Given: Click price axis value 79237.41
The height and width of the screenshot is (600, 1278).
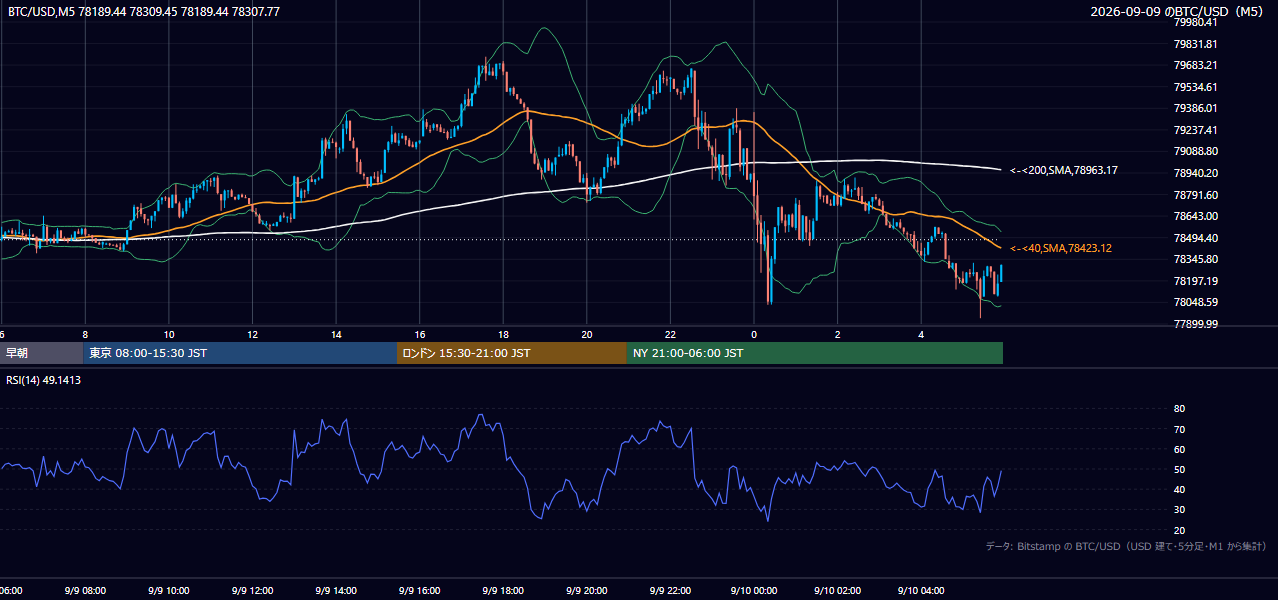Looking at the screenshot, I should (1195, 130).
